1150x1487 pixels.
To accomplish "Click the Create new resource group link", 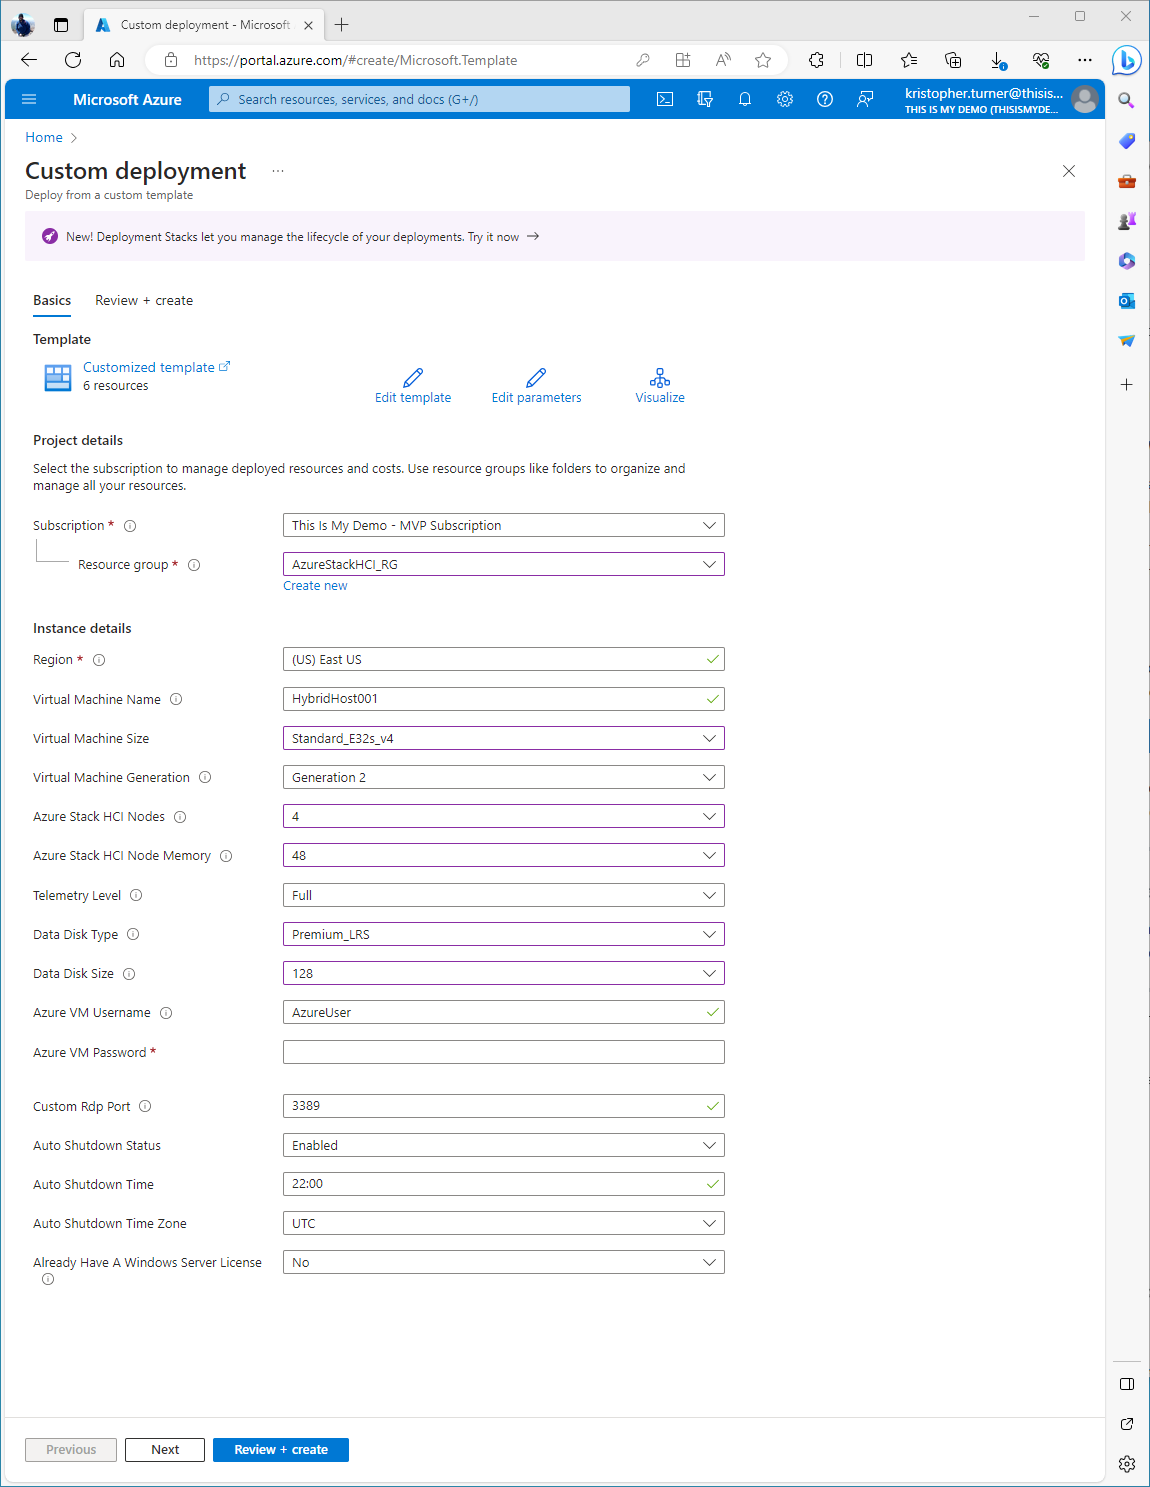I will click(x=315, y=586).
